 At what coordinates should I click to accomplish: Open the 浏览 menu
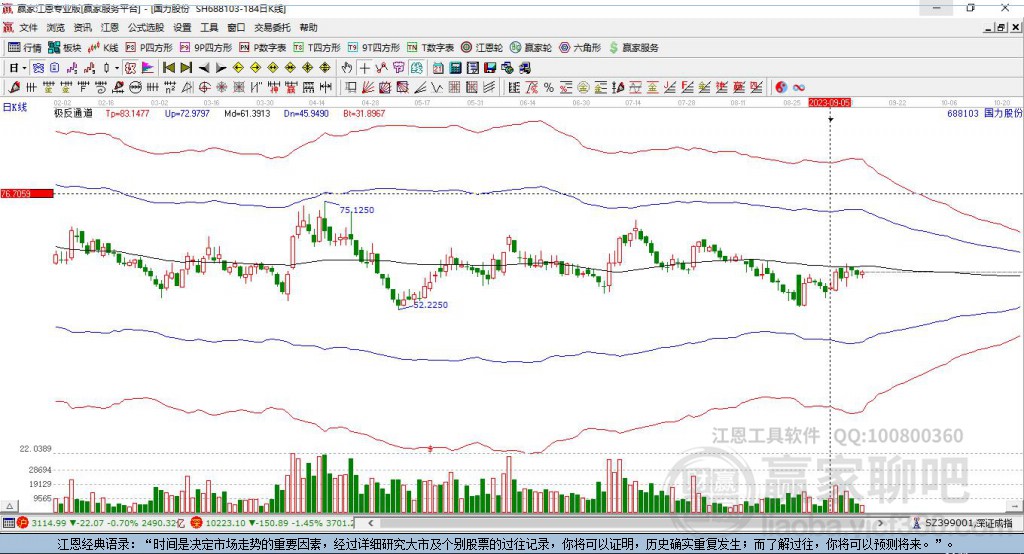56,27
